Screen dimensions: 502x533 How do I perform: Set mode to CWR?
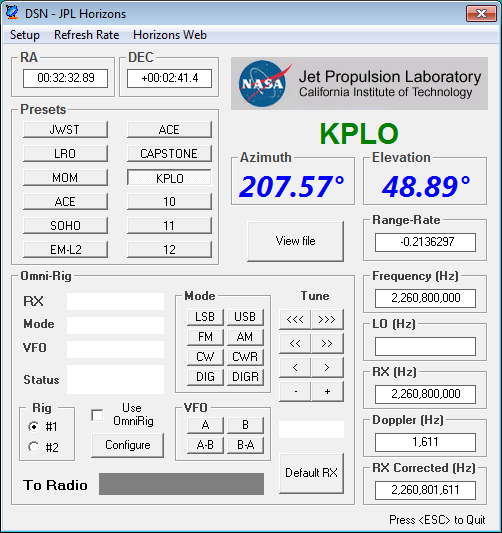click(x=245, y=357)
